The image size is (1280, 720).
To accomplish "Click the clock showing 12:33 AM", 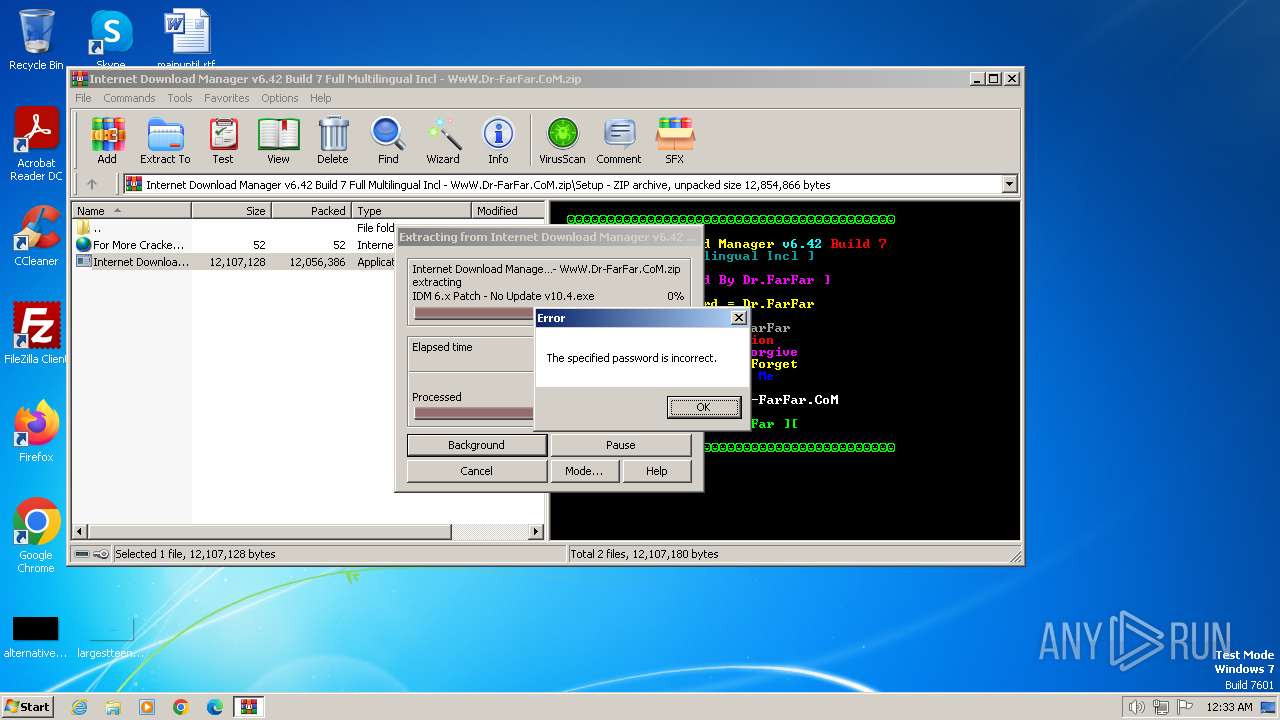I will (x=1229, y=707).
